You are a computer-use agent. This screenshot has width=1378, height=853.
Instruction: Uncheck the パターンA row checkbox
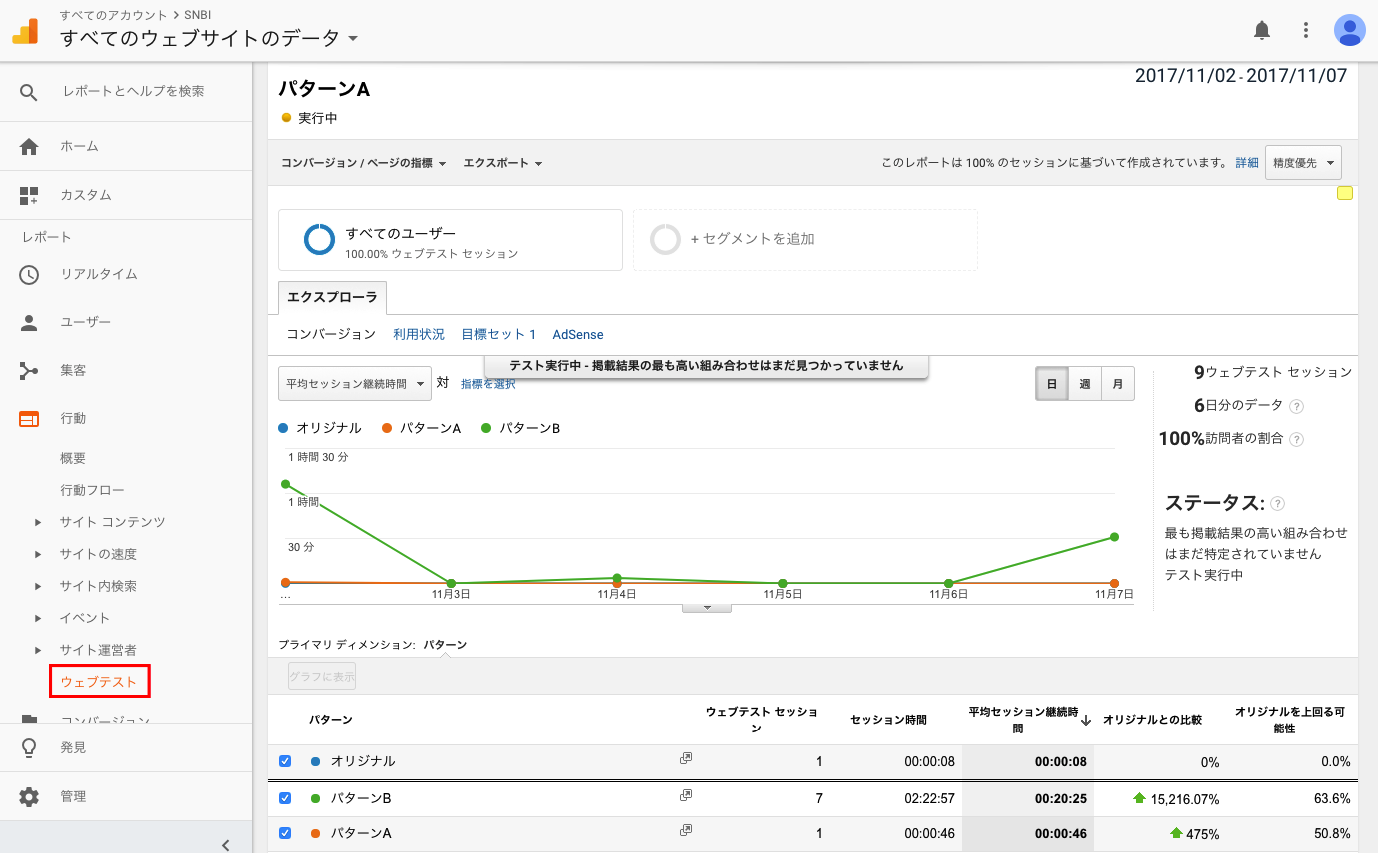click(285, 833)
